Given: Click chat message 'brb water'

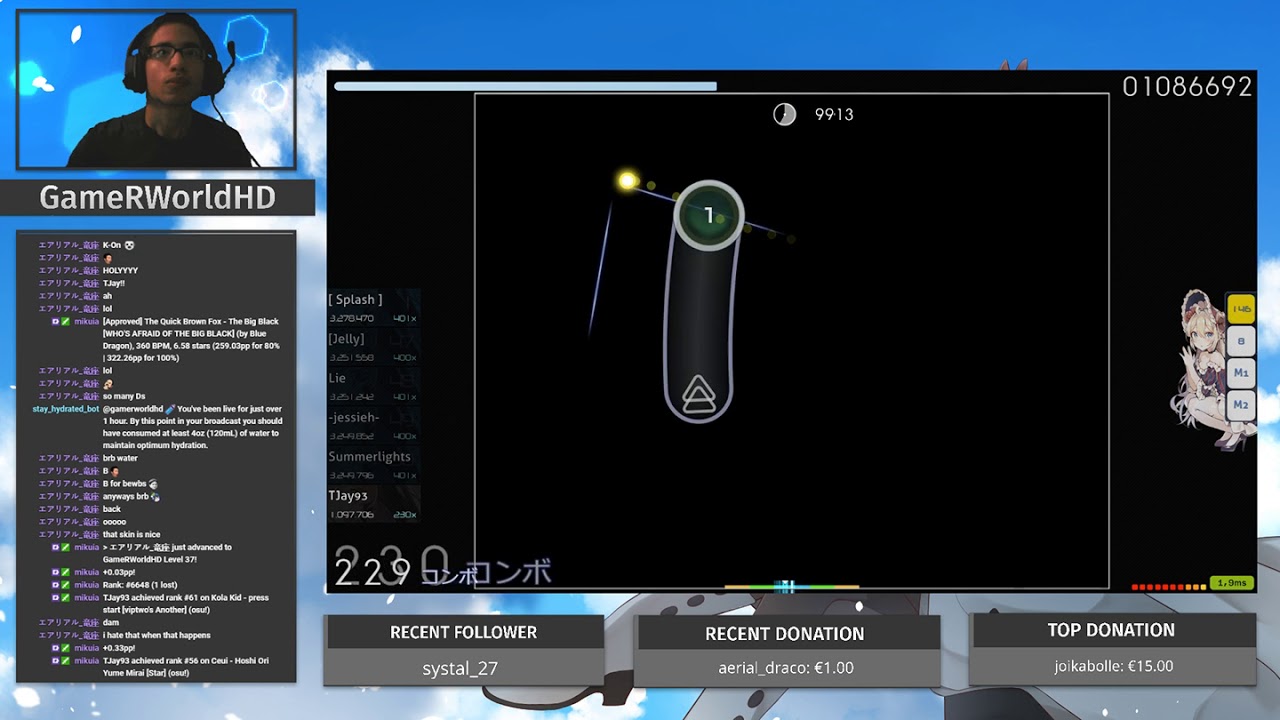Looking at the screenshot, I should coord(120,458).
